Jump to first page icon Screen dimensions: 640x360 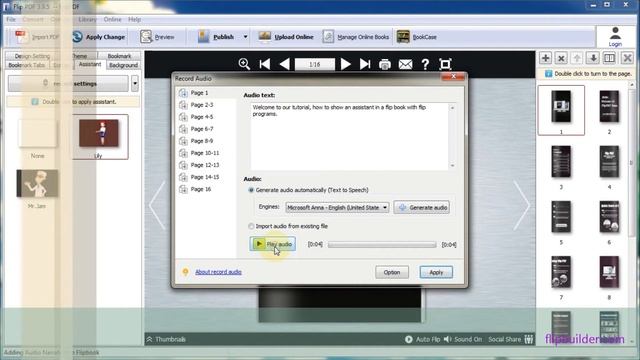pyautogui.click(x=264, y=64)
